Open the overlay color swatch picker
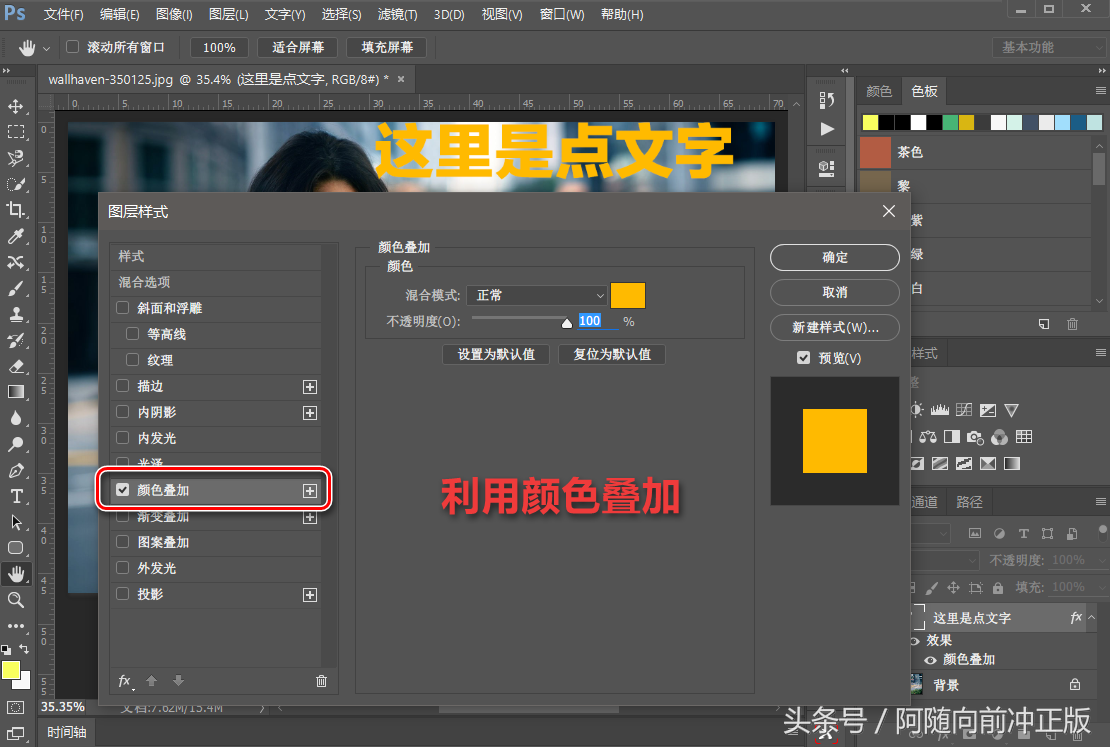 (x=628, y=295)
